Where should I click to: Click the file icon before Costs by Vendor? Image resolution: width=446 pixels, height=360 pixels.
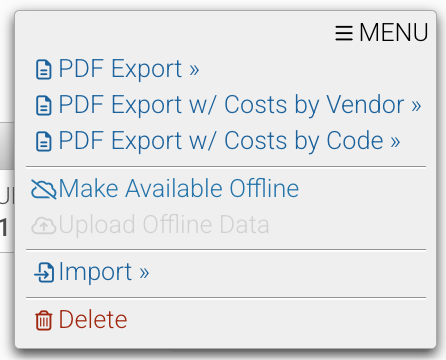(44, 105)
